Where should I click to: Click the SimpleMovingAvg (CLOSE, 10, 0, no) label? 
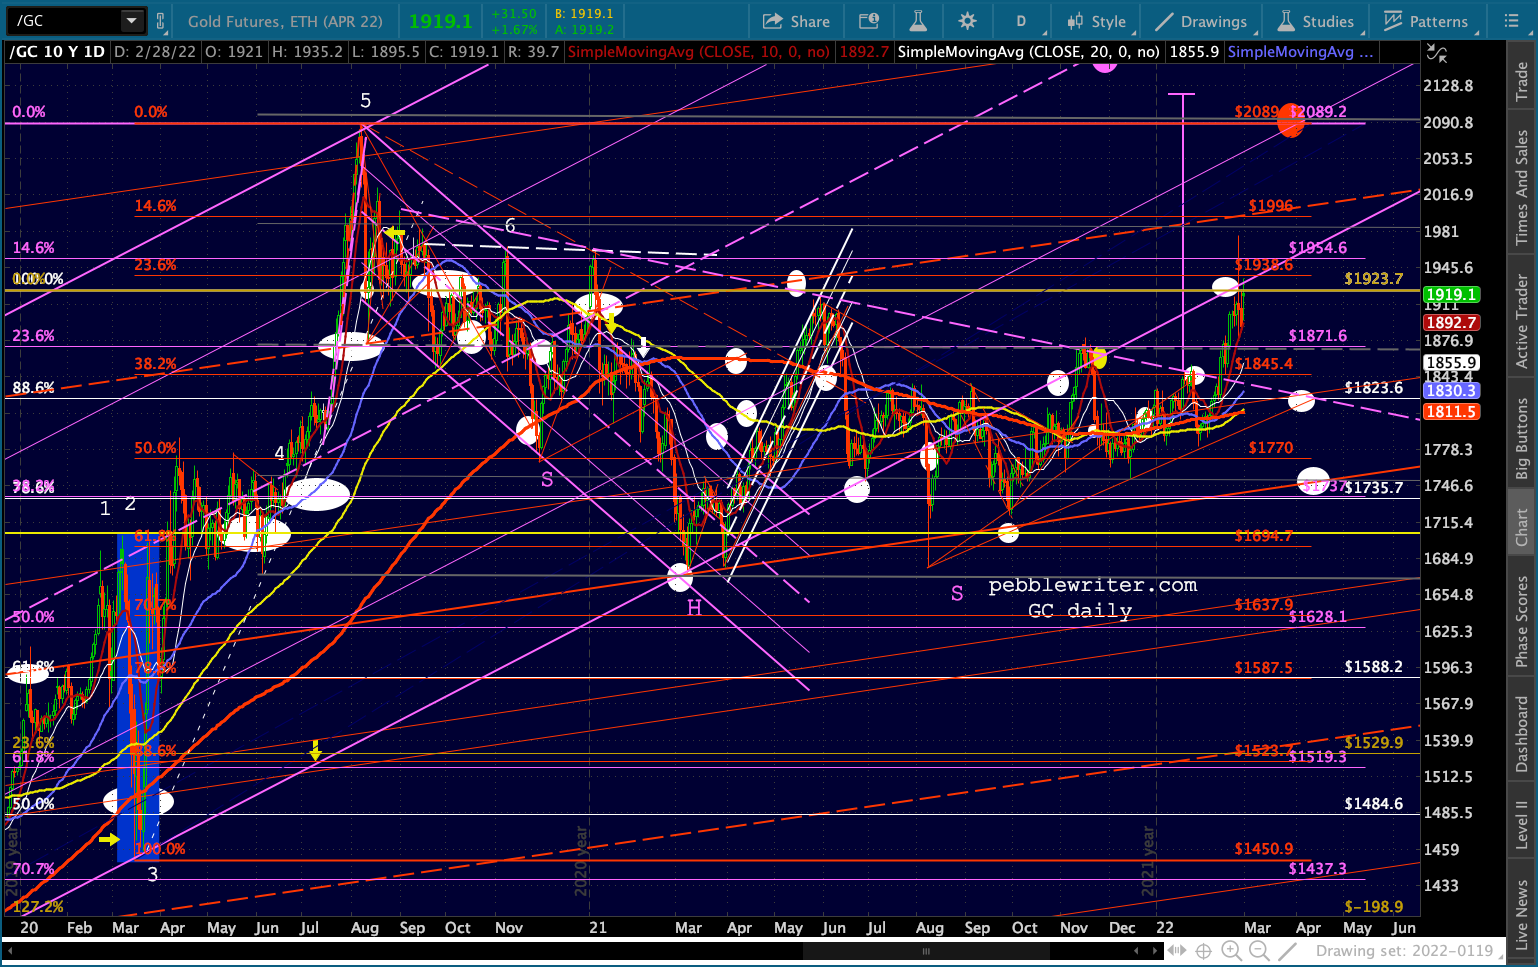click(x=699, y=52)
